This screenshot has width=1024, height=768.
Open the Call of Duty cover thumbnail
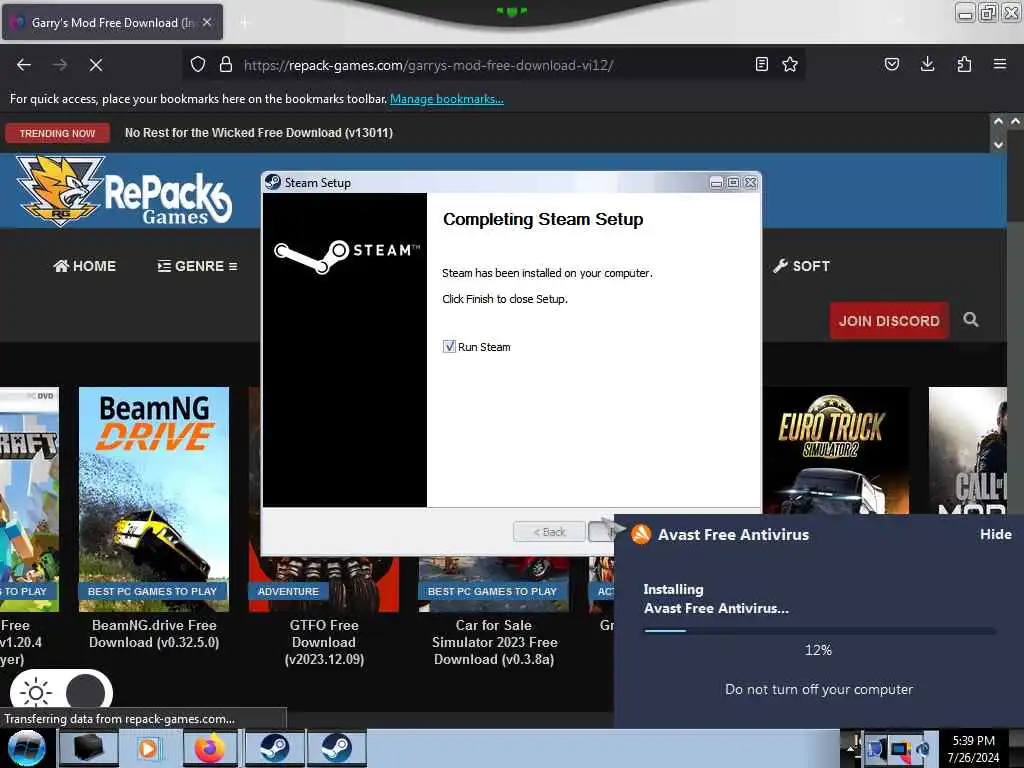point(967,451)
